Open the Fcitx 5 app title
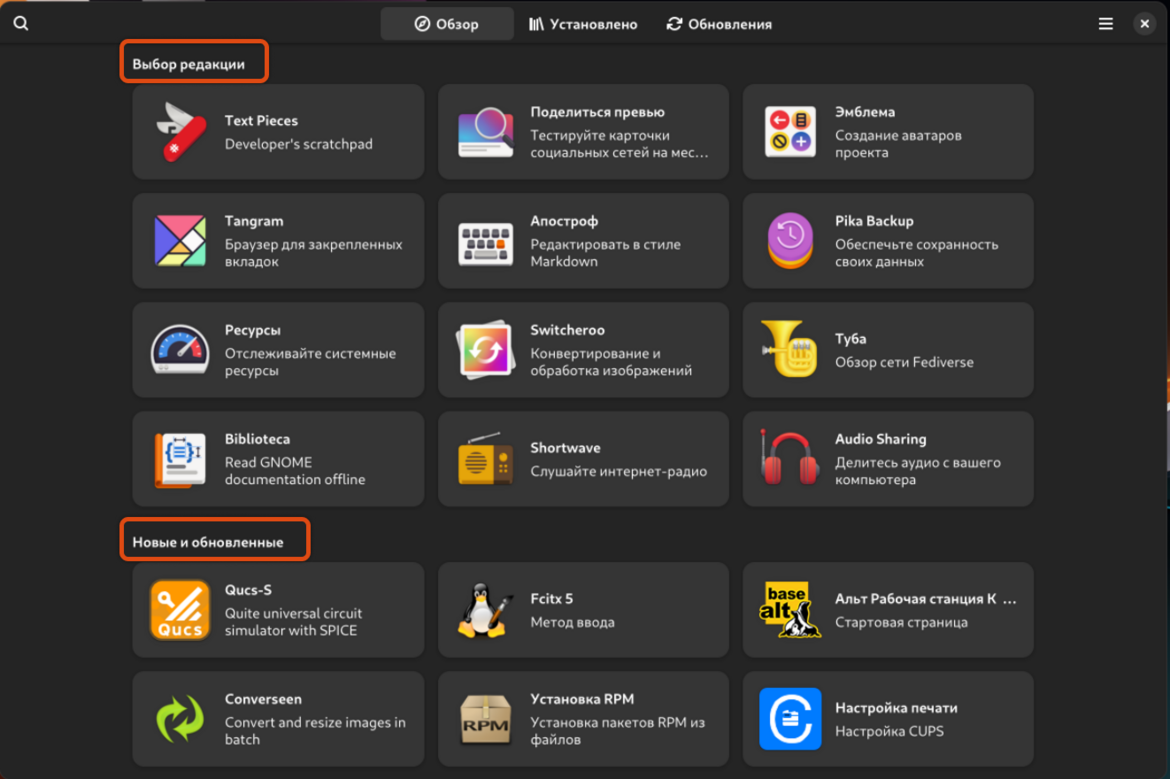 551,598
